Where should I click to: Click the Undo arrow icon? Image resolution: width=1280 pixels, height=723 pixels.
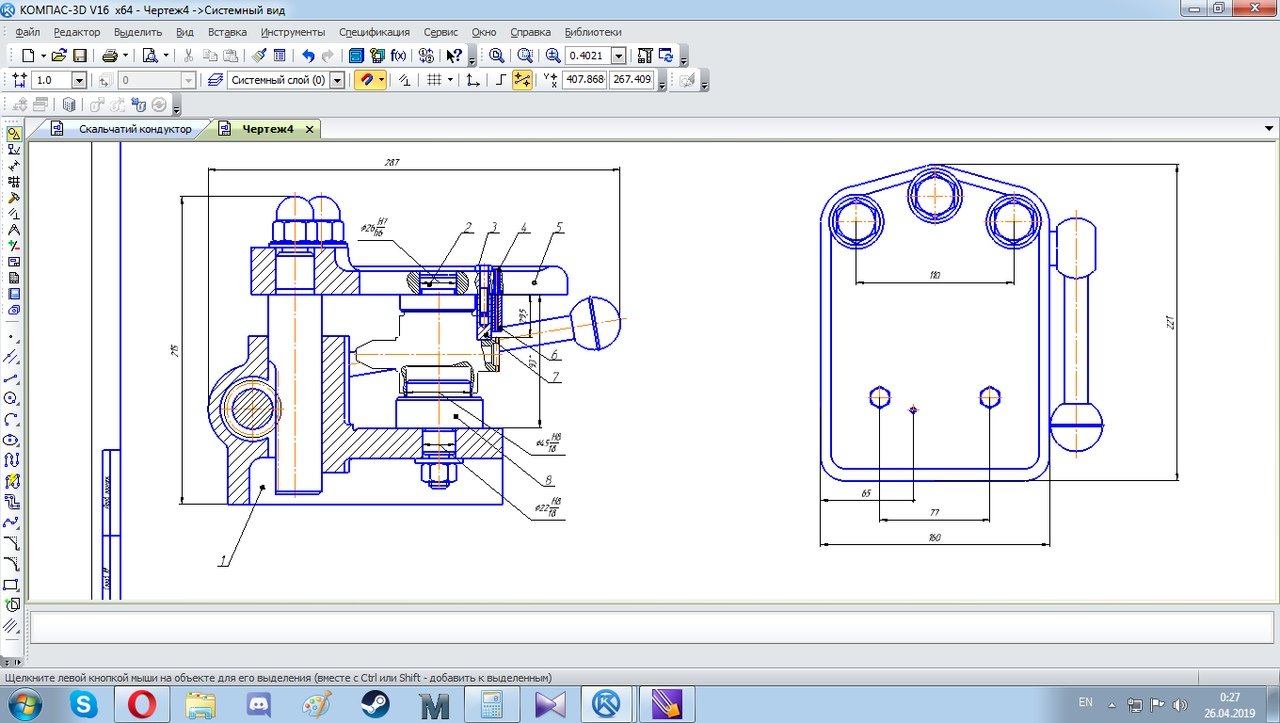click(308, 56)
